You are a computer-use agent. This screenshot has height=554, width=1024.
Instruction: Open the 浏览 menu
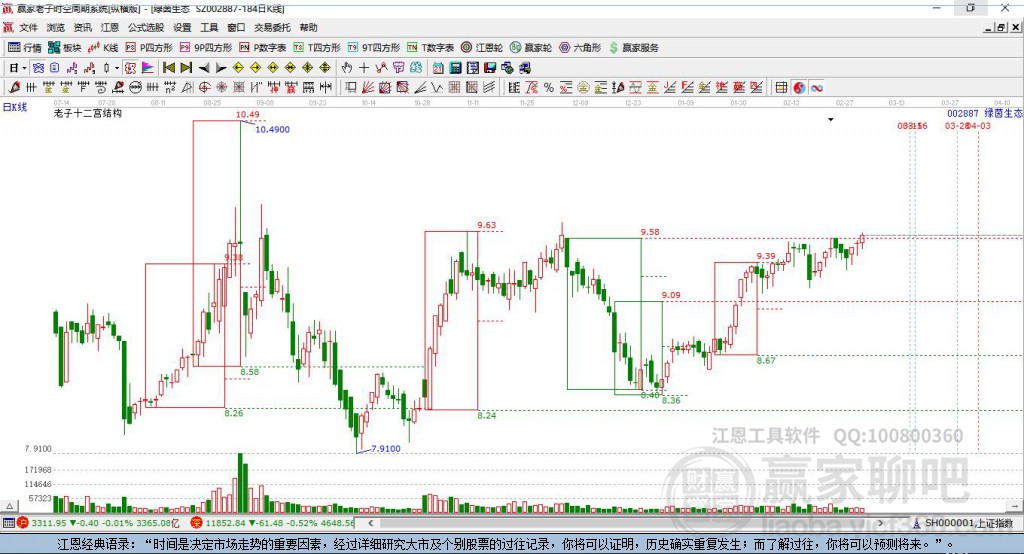pos(56,27)
